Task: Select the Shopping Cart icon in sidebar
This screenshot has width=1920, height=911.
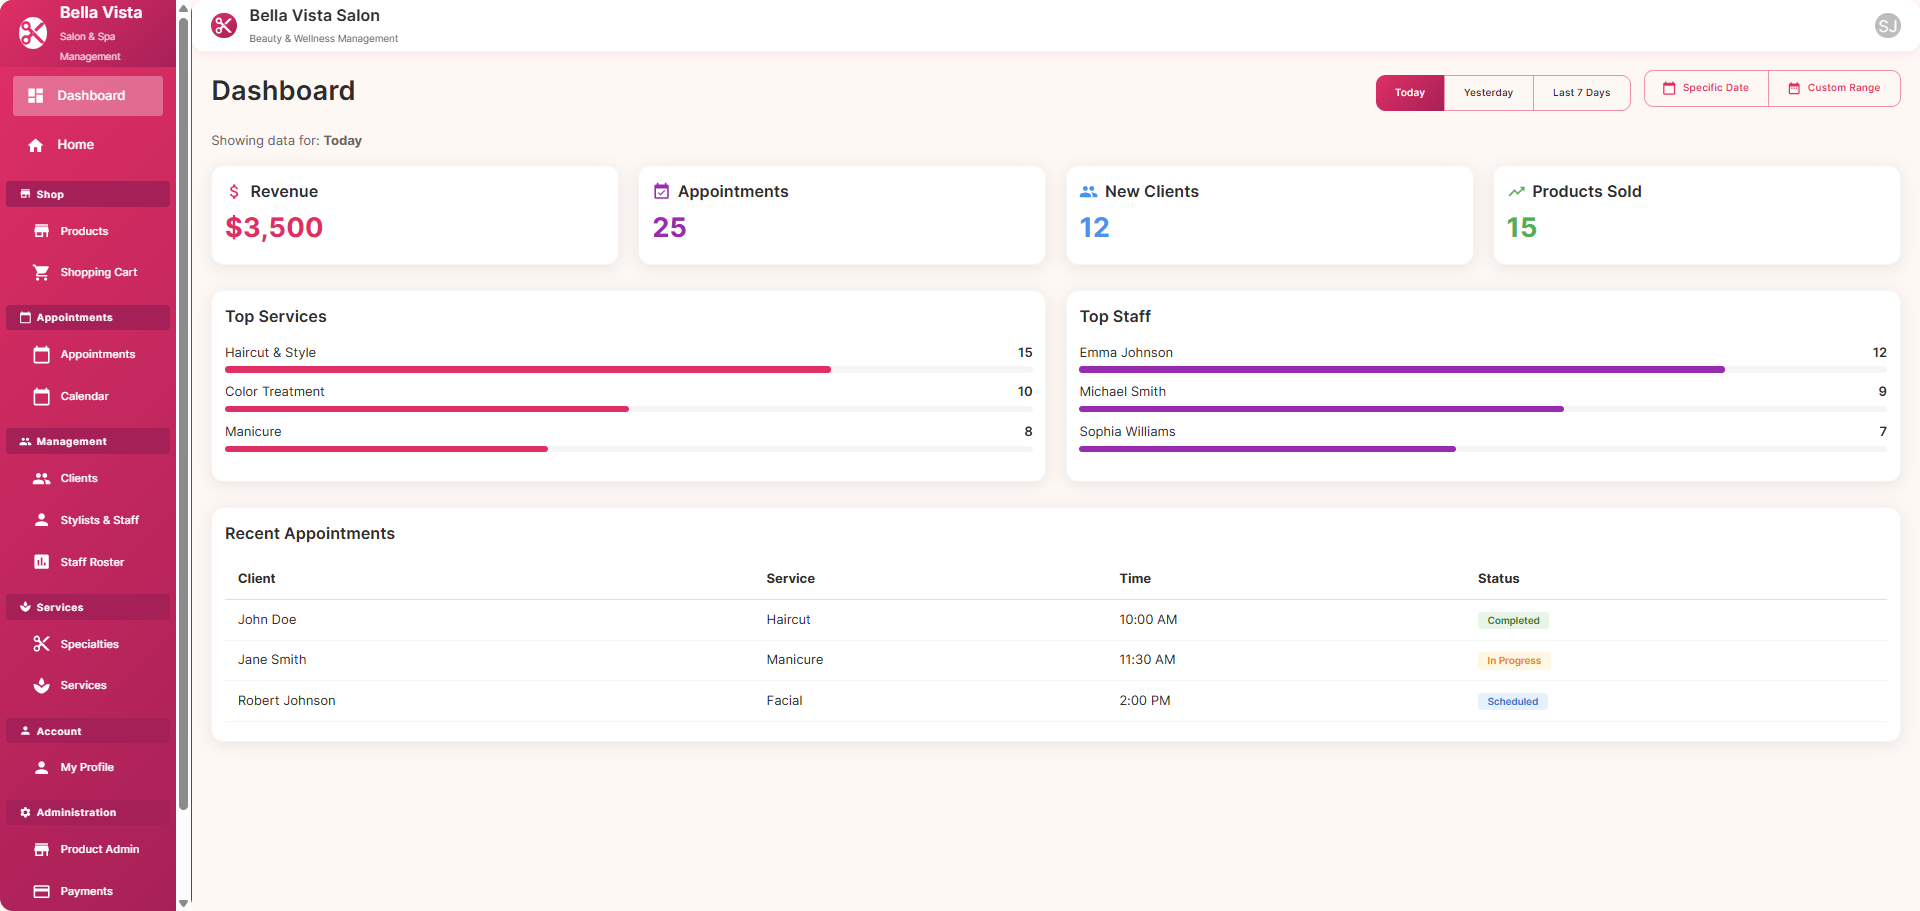Action: [x=41, y=271]
